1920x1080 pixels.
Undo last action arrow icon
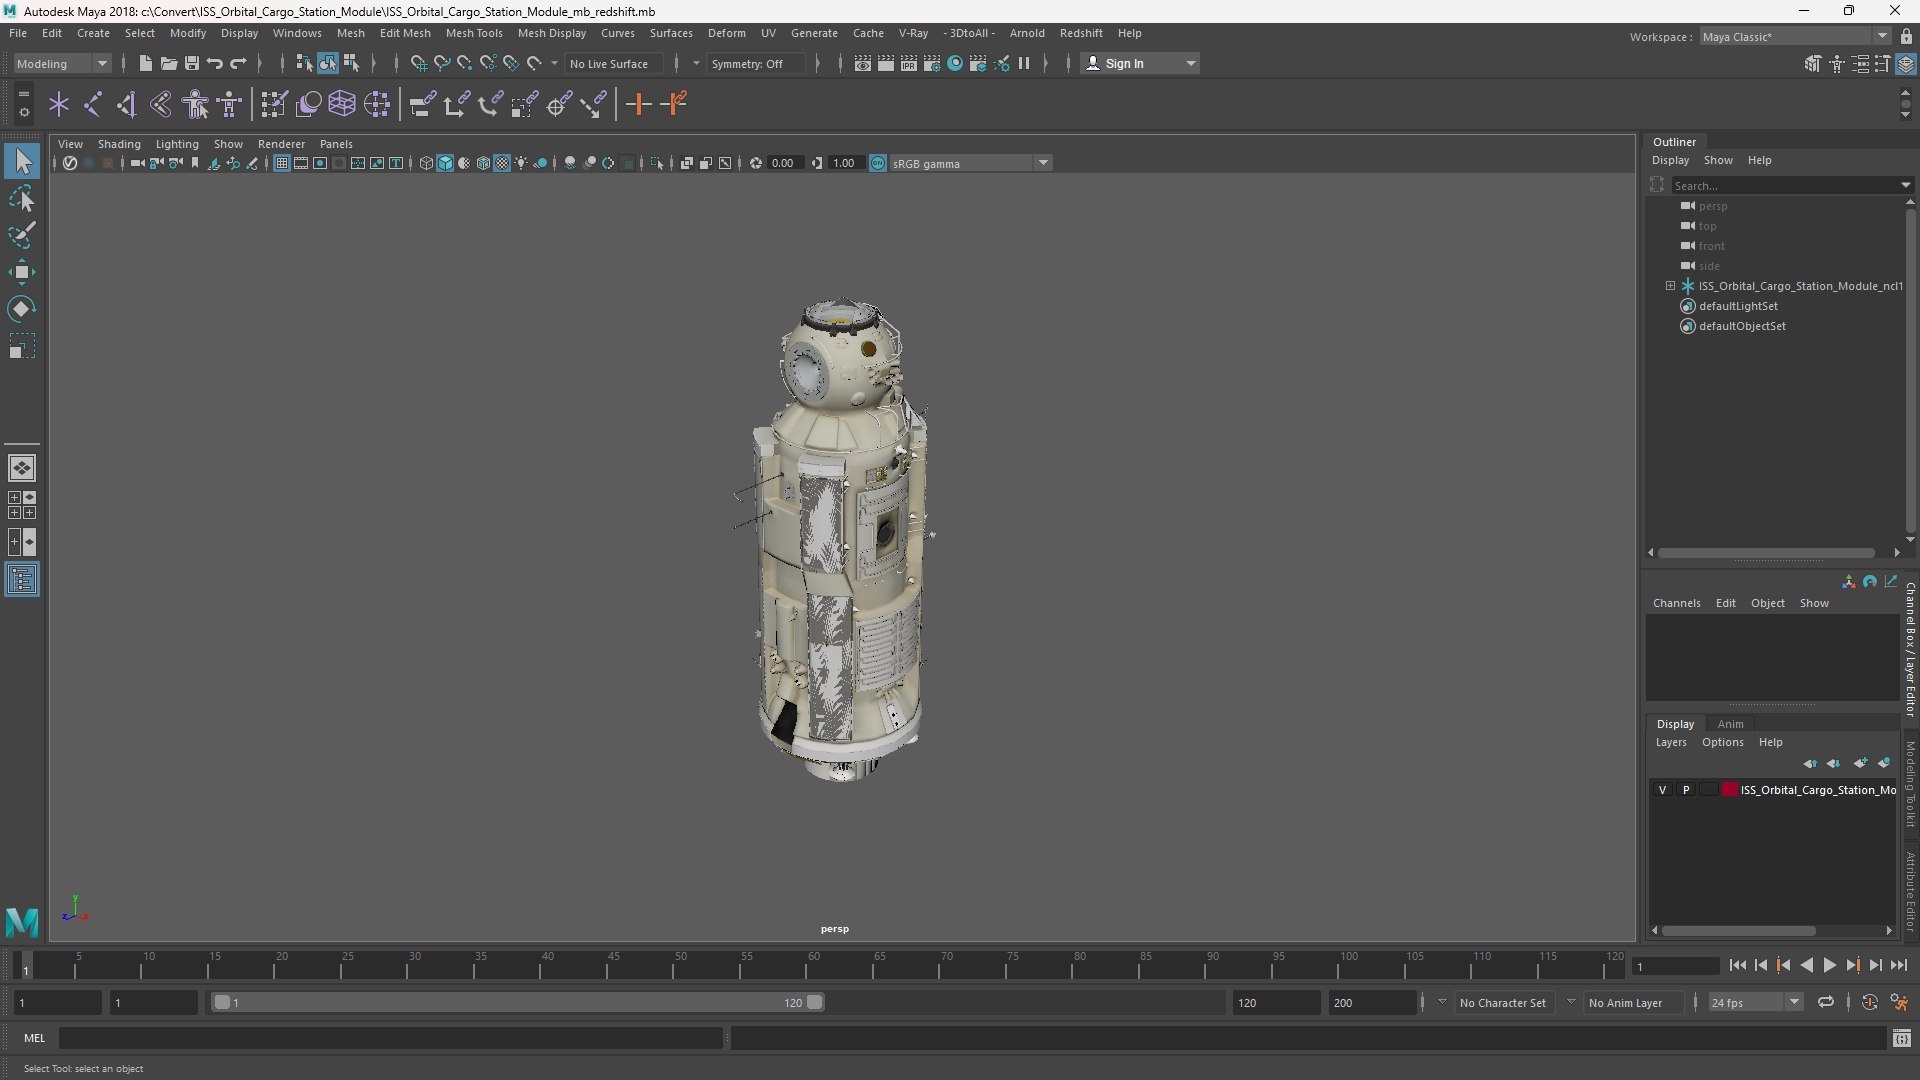click(x=214, y=63)
